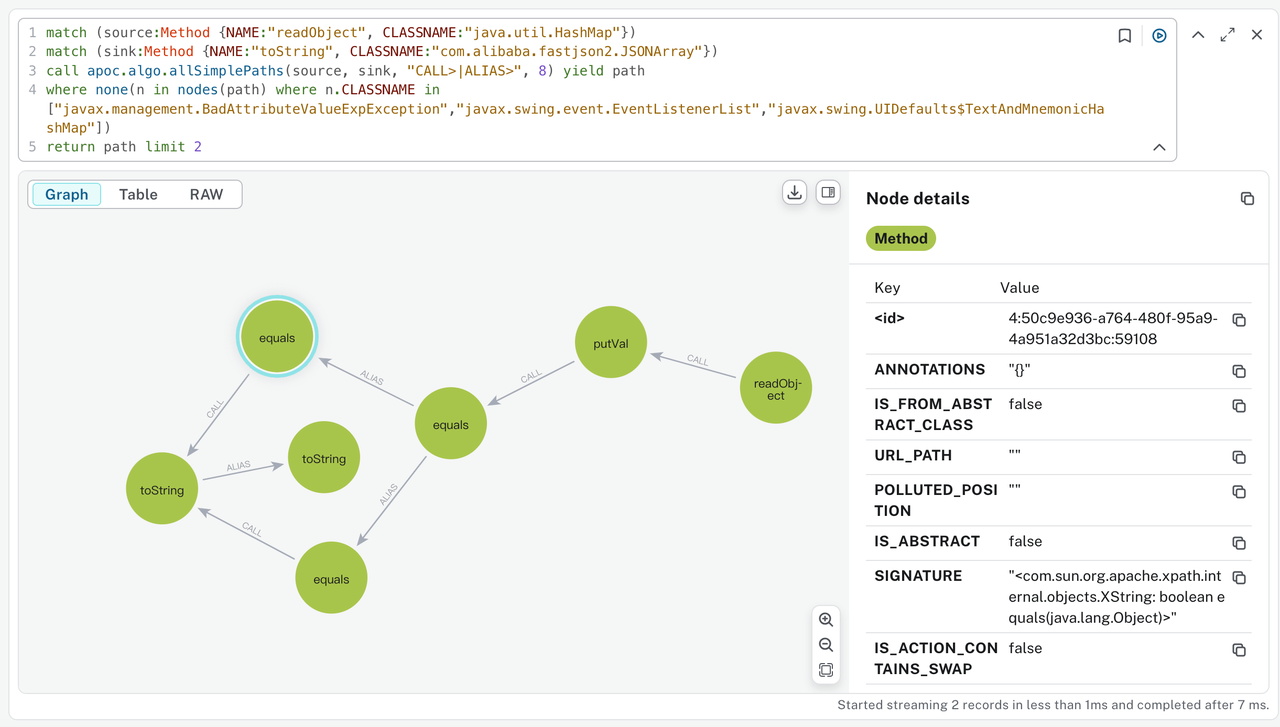This screenshot has width=1280, height=727.
Task: Toggle the node details side panel icon
Action: click(x=828, y=193)
